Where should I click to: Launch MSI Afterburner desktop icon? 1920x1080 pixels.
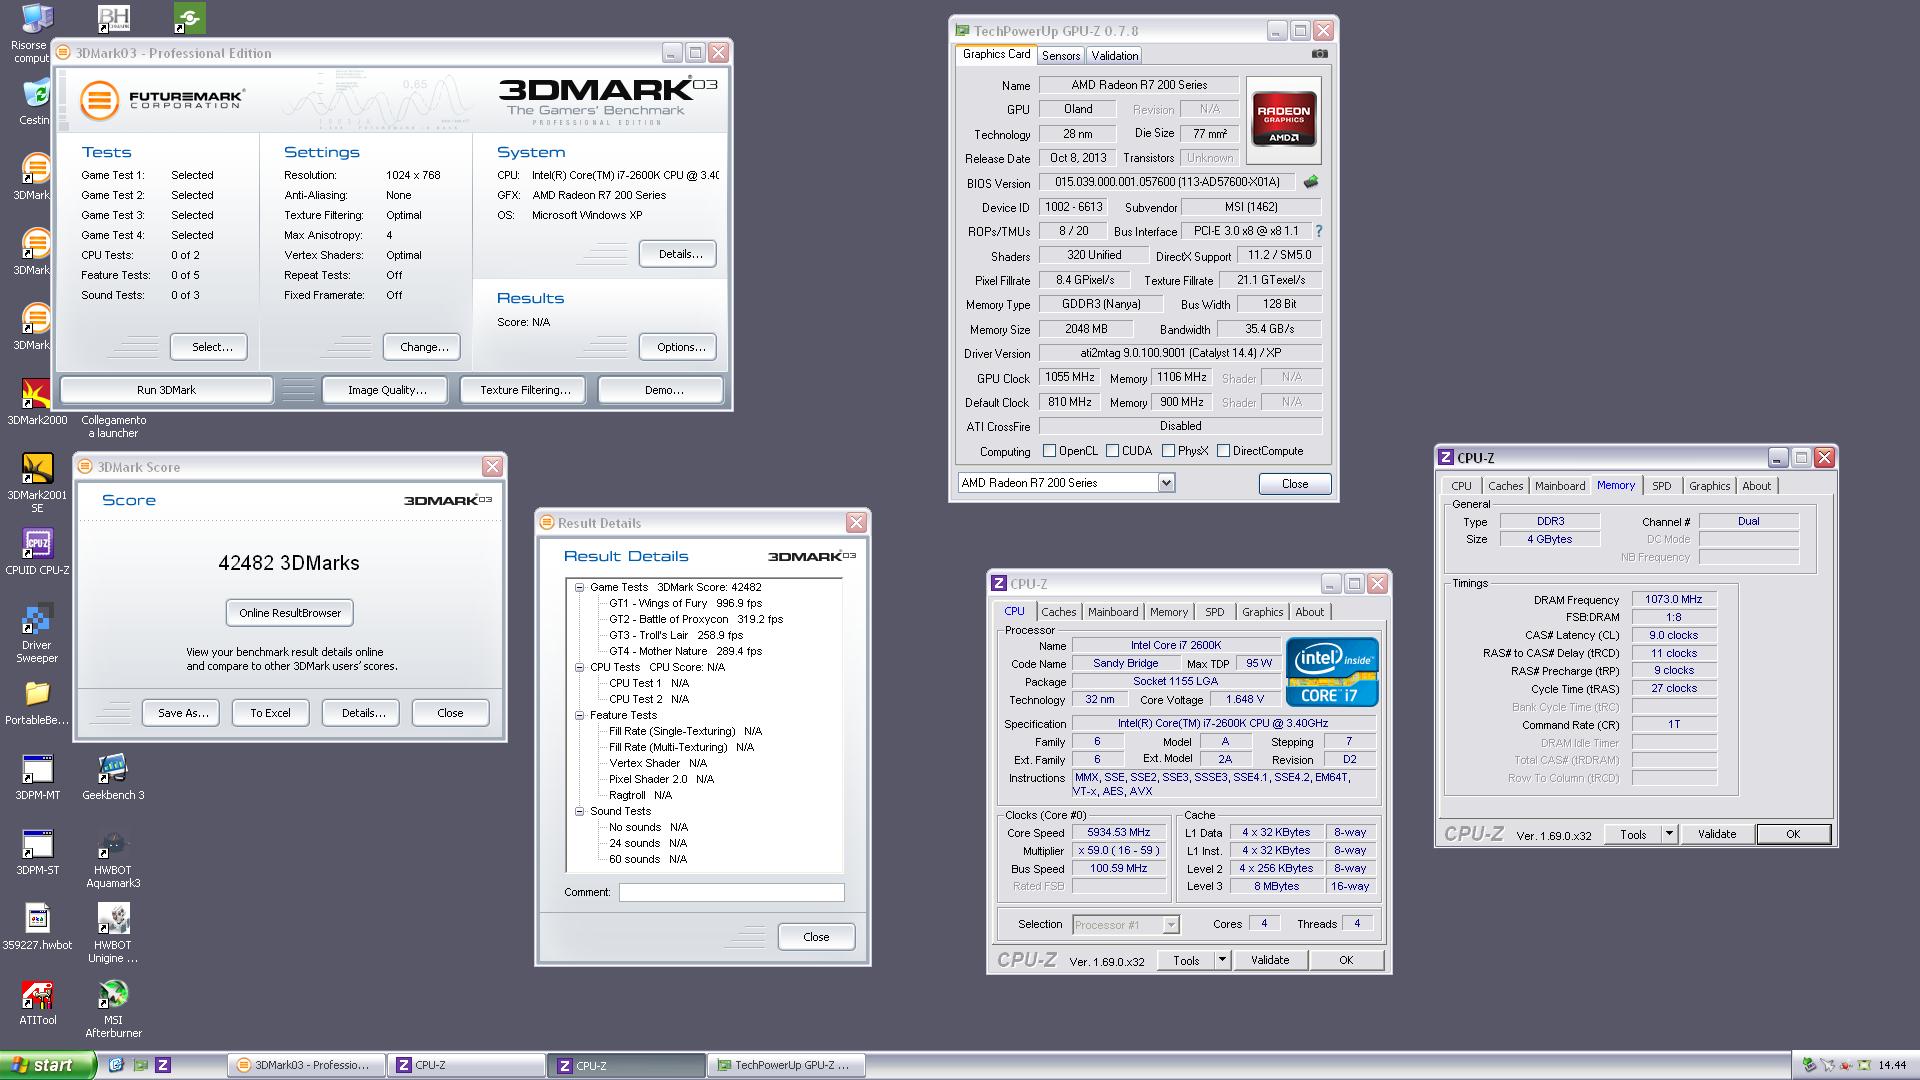coord(113,1009)
